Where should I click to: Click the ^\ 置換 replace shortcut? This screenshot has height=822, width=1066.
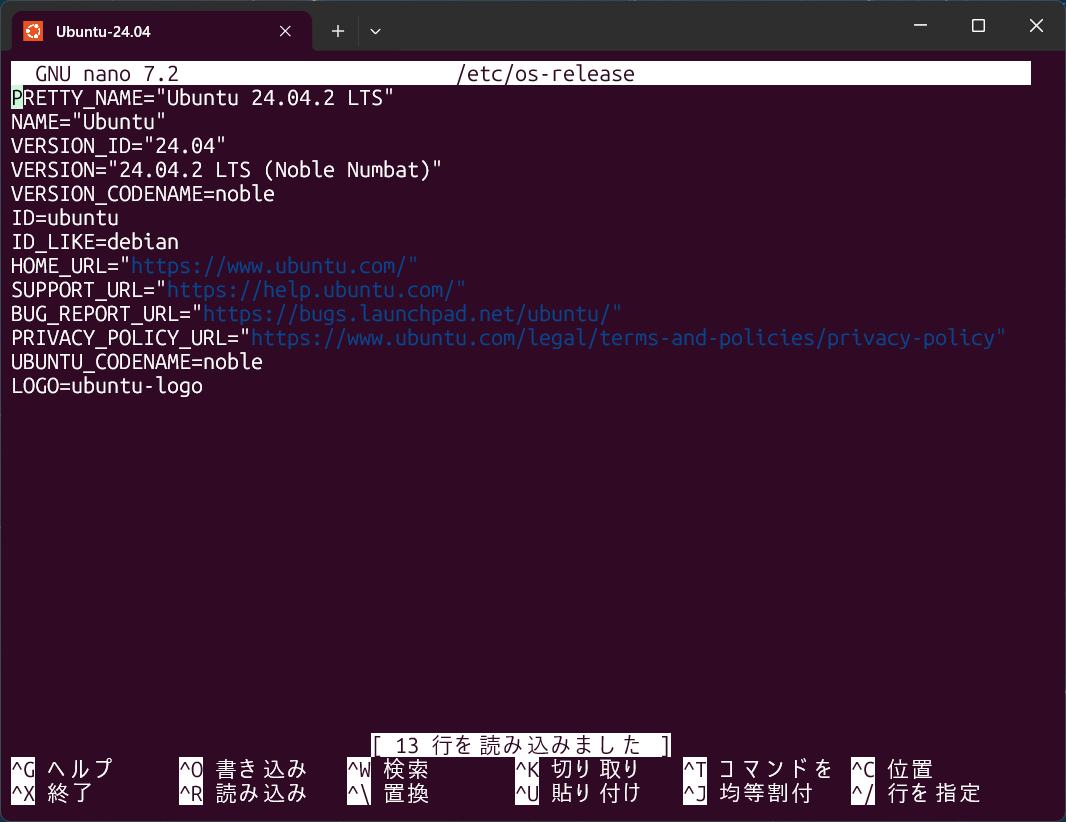tap(388, 793)
